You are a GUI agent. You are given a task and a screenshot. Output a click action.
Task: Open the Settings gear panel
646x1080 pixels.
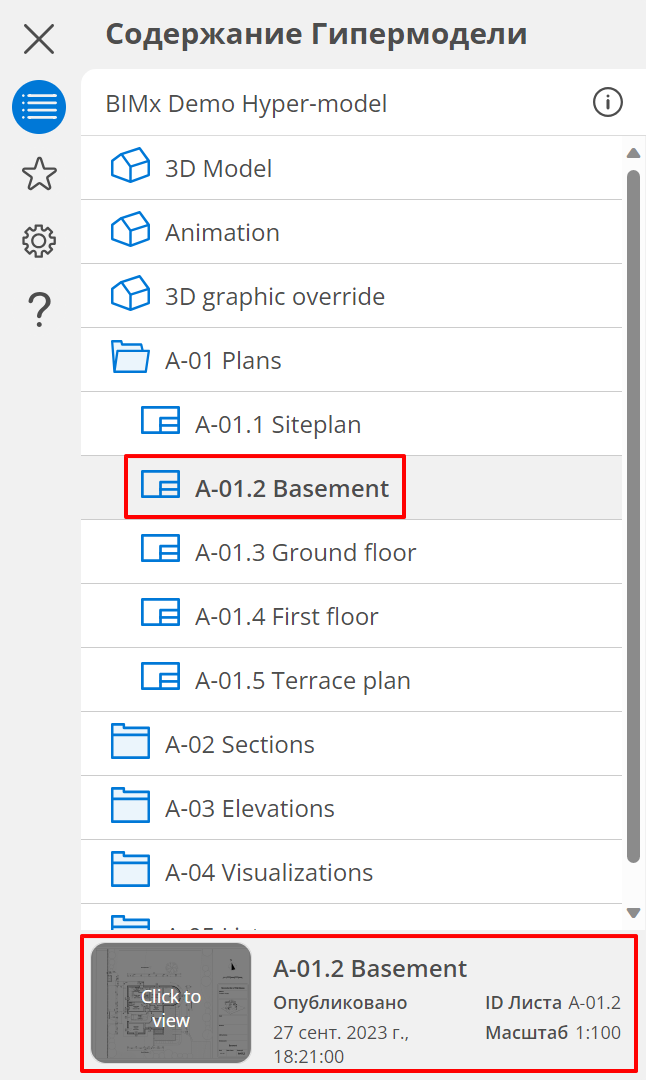tap(39, 241)
